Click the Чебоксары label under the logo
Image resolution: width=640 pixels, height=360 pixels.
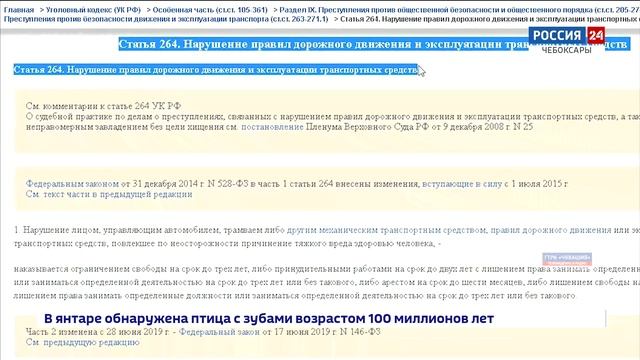[x=567, y=50]
